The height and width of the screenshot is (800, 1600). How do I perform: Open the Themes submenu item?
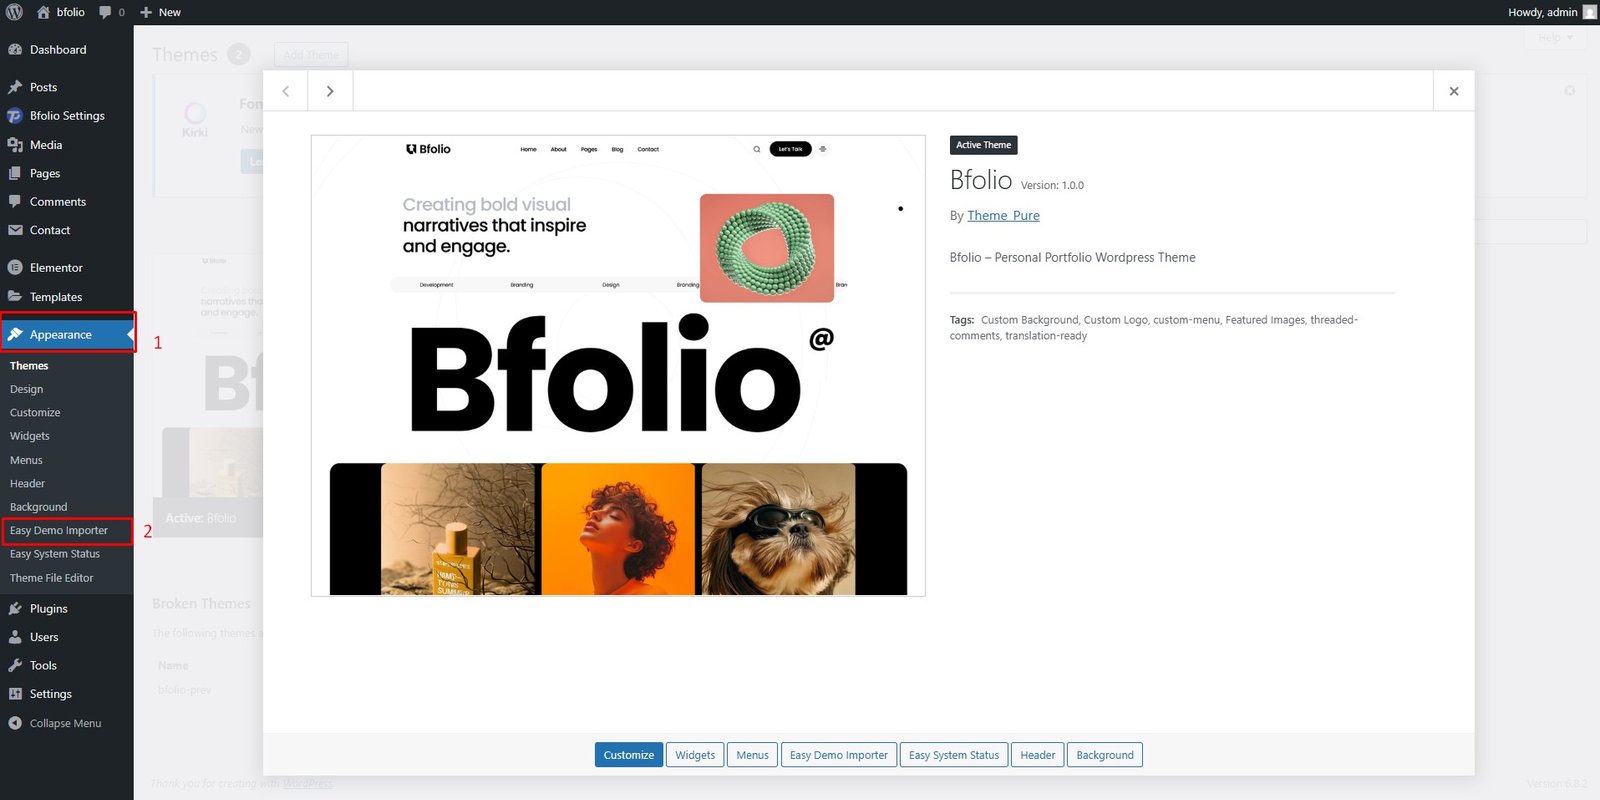coord(29,366)
